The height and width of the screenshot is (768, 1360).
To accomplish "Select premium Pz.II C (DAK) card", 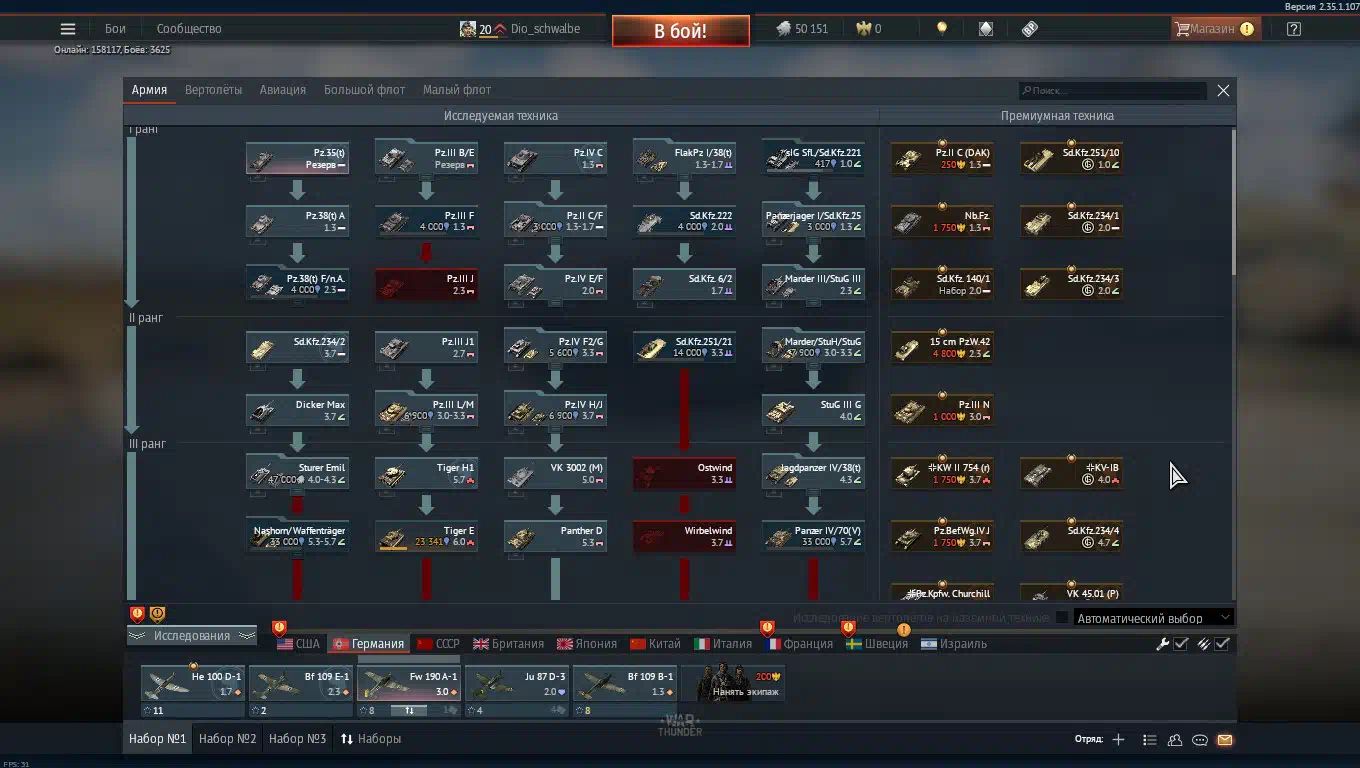I will (942, 158).
